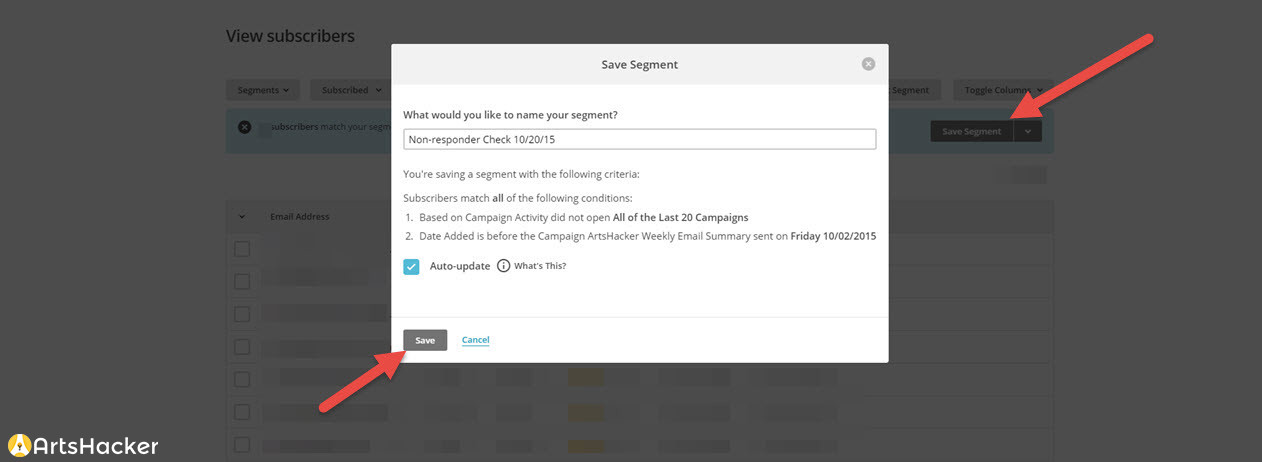Focus the segment name input field

pyautogui.click(x=640, y=139)
